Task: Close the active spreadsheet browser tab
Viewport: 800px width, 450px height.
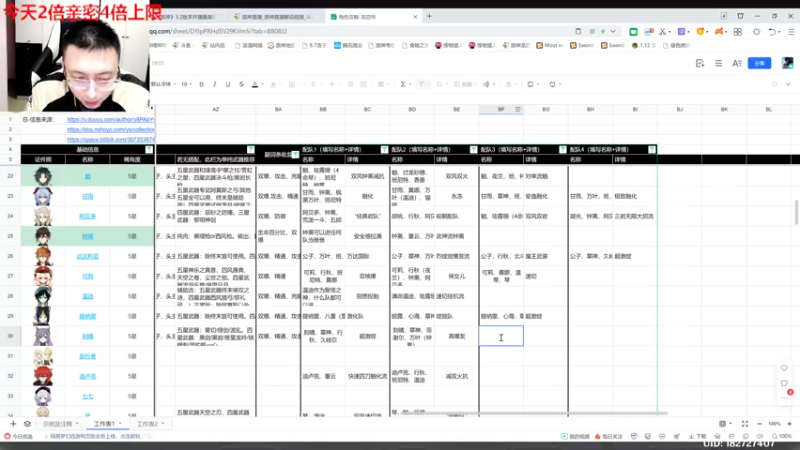Action: tap(415, 17)
